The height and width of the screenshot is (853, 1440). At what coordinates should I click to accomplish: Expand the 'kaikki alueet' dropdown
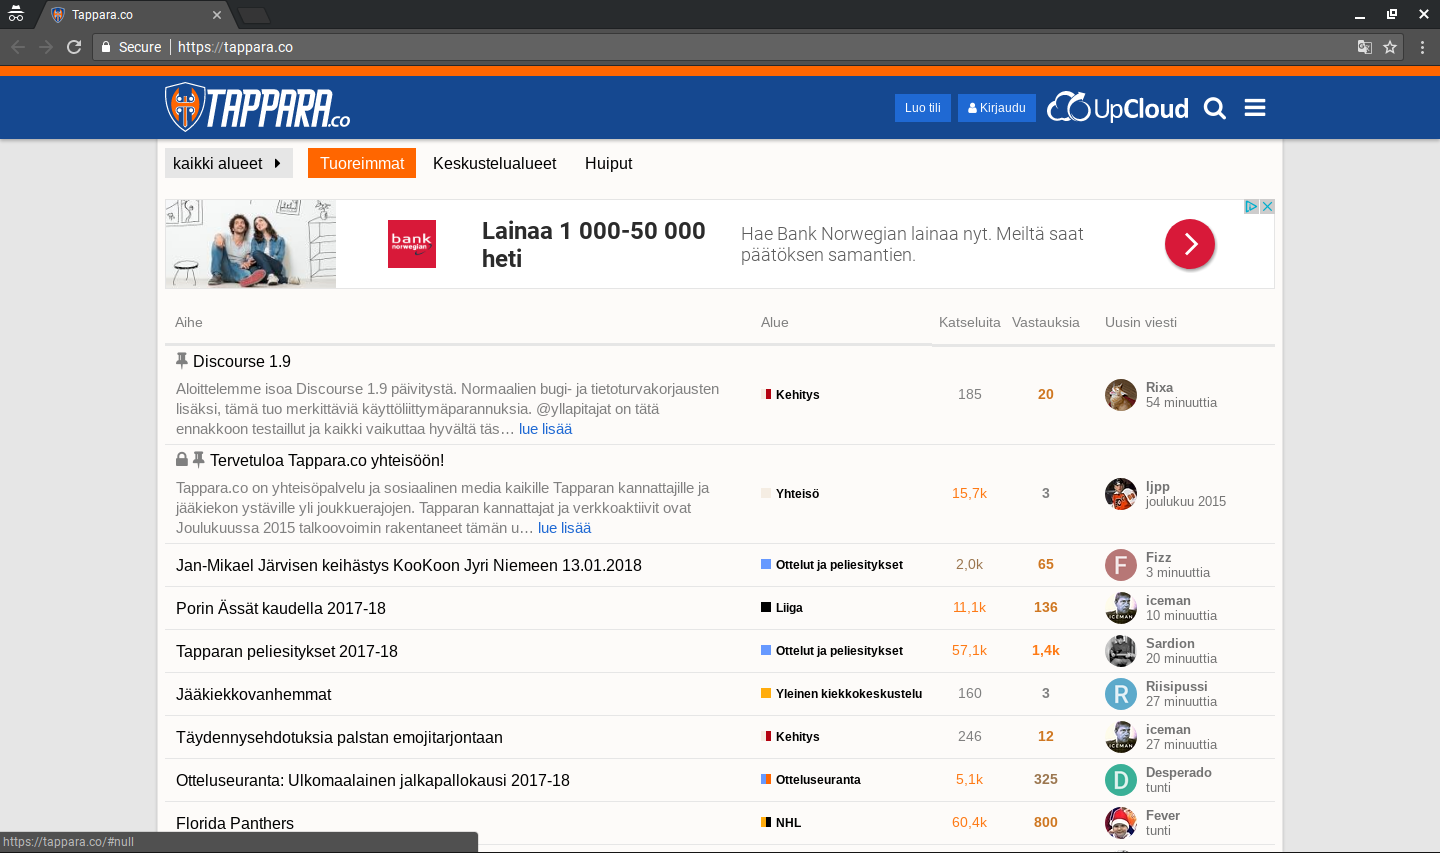click(x=228, y=163)
